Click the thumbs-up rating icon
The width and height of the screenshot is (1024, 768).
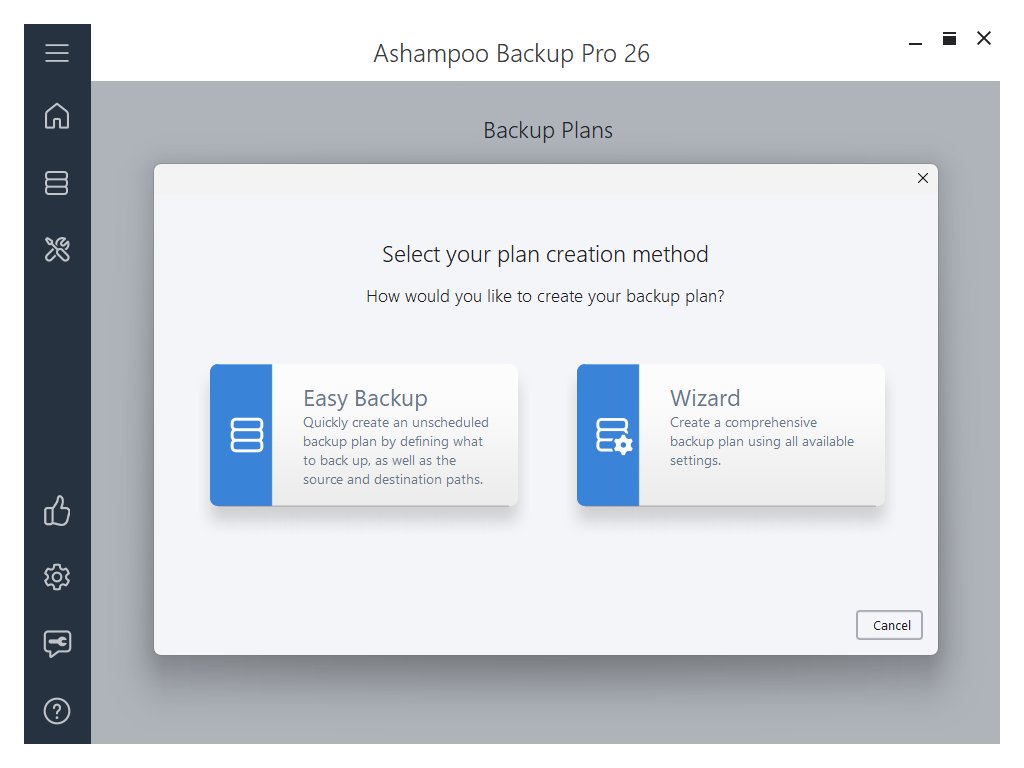(x=57, y=513)
